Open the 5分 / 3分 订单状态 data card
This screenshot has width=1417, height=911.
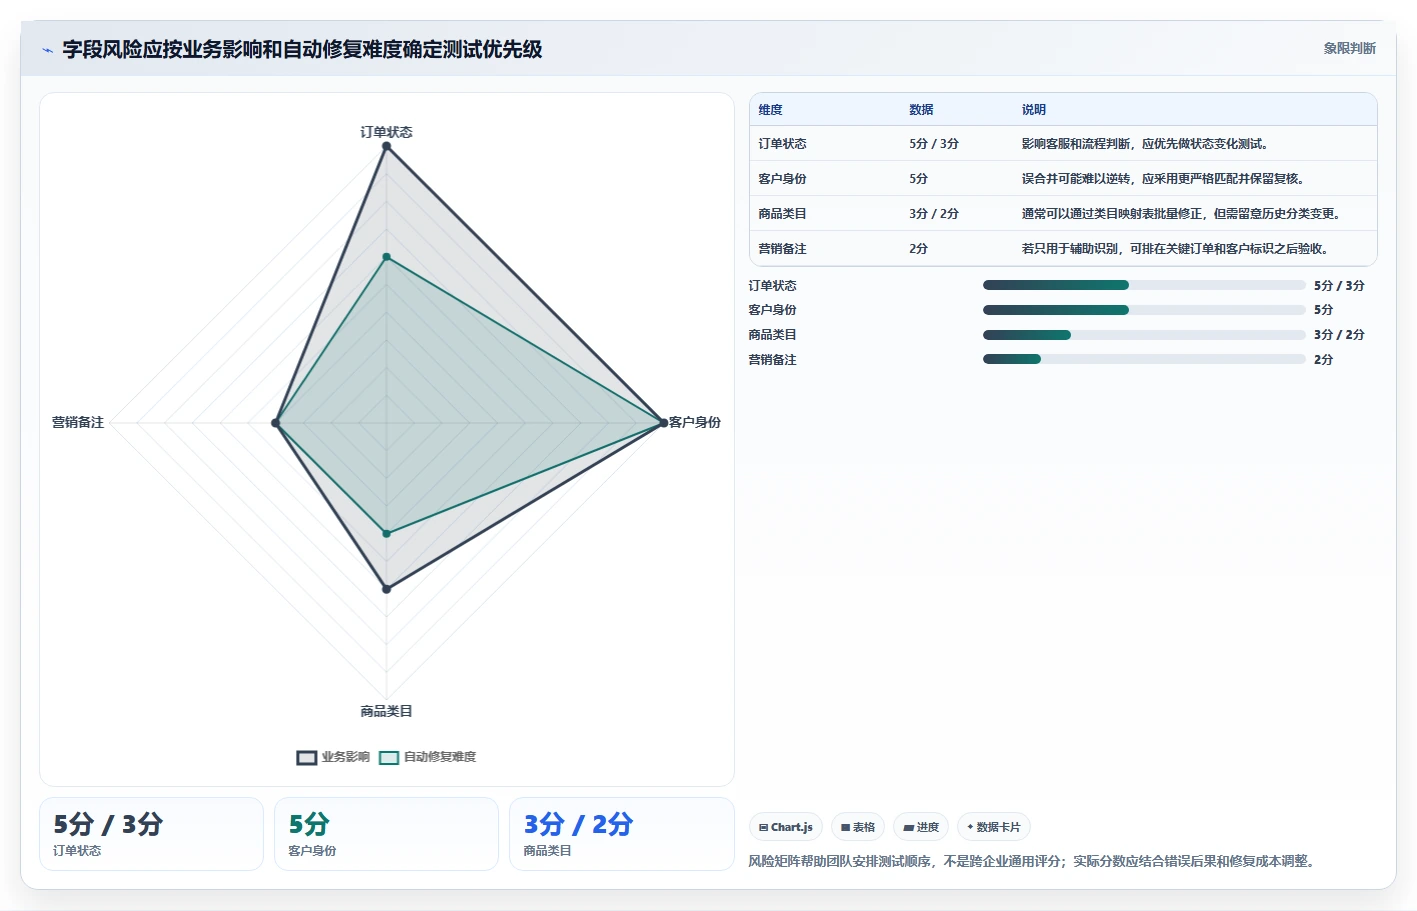(x=151, y=834)
